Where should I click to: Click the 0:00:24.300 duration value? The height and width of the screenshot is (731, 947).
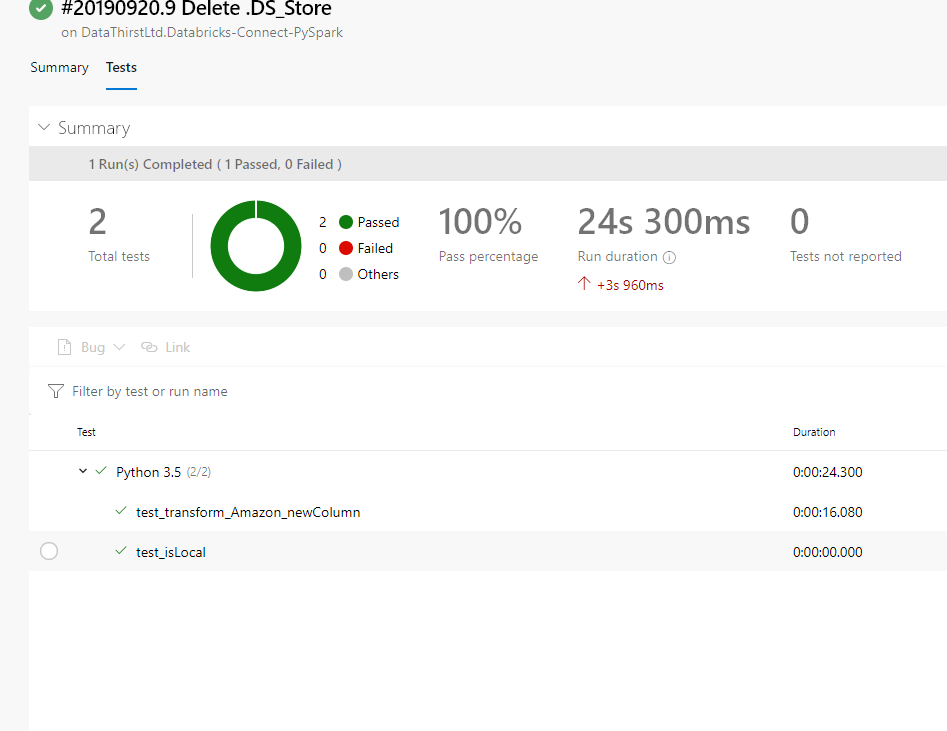tap(827, 472)
